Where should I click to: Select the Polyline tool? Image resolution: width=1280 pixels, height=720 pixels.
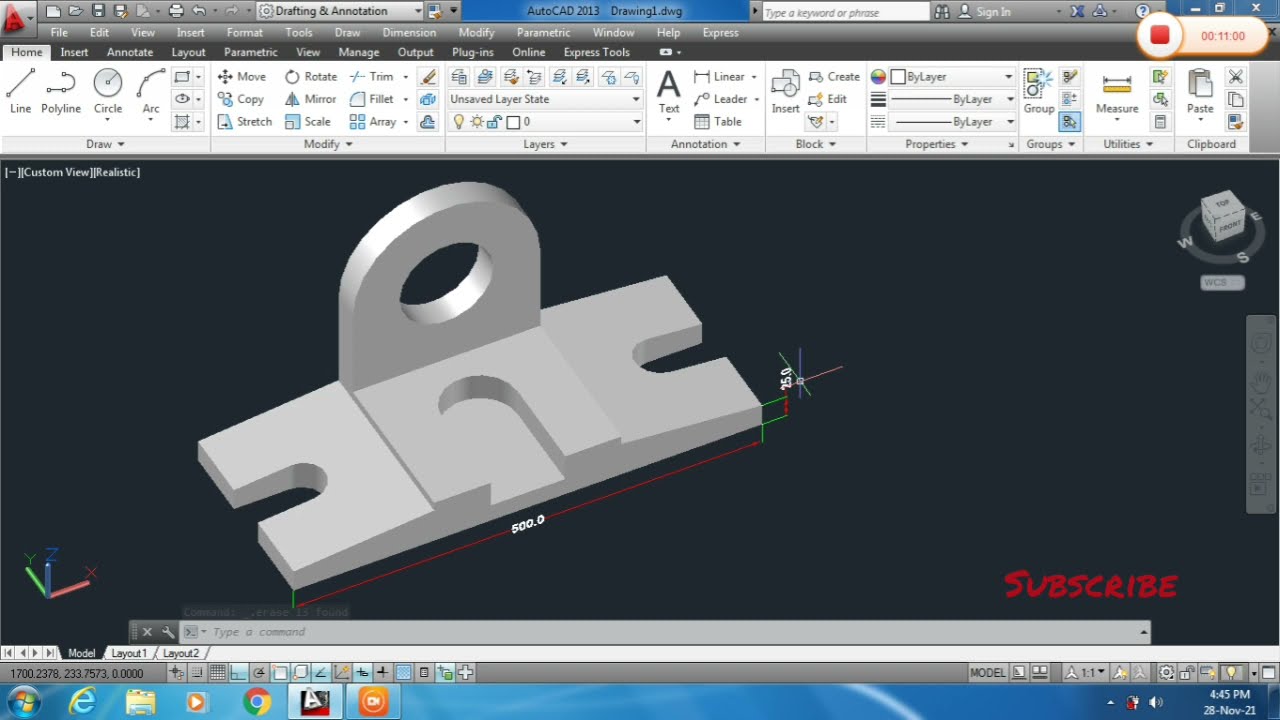(61, 91)
